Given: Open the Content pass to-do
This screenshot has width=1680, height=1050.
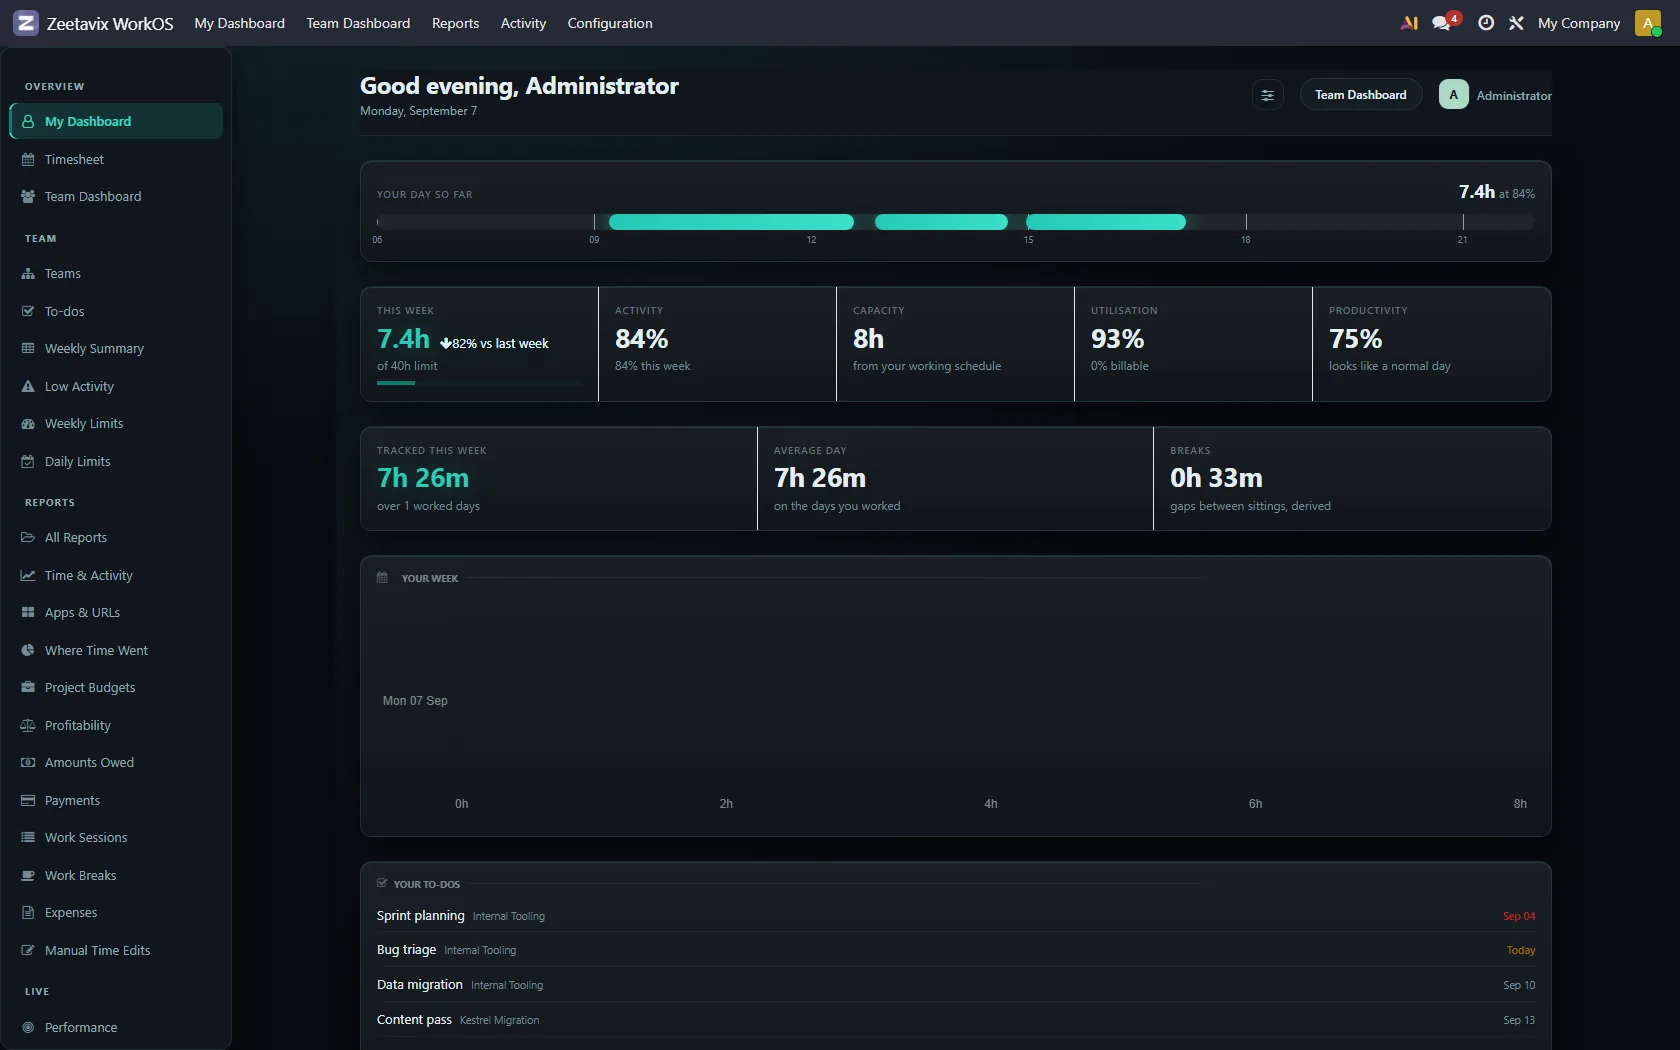Looking at the screenshot, I should coord(414,1020).
